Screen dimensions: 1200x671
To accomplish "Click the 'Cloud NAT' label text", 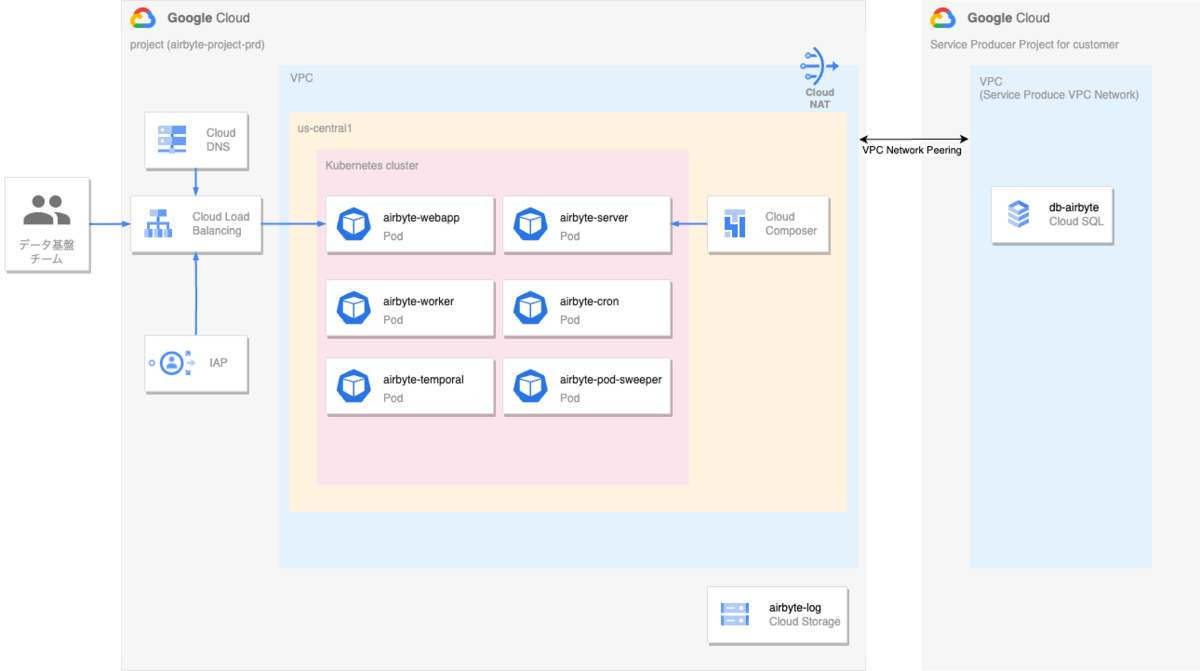I will (819, 98).
